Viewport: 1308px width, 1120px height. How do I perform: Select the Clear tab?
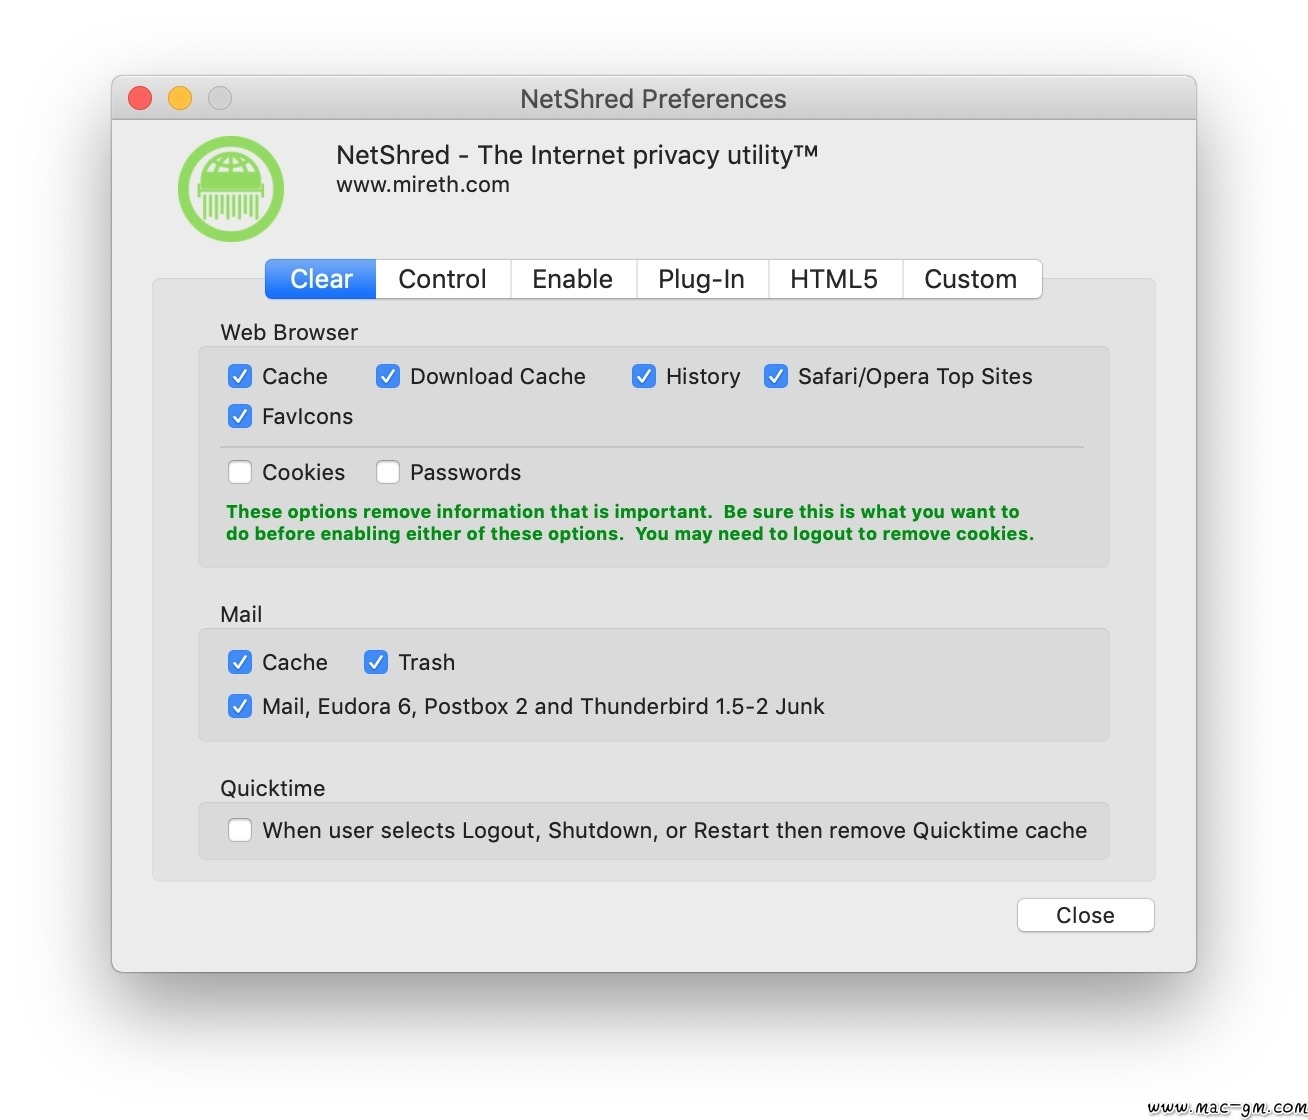(x=321, y=279)
